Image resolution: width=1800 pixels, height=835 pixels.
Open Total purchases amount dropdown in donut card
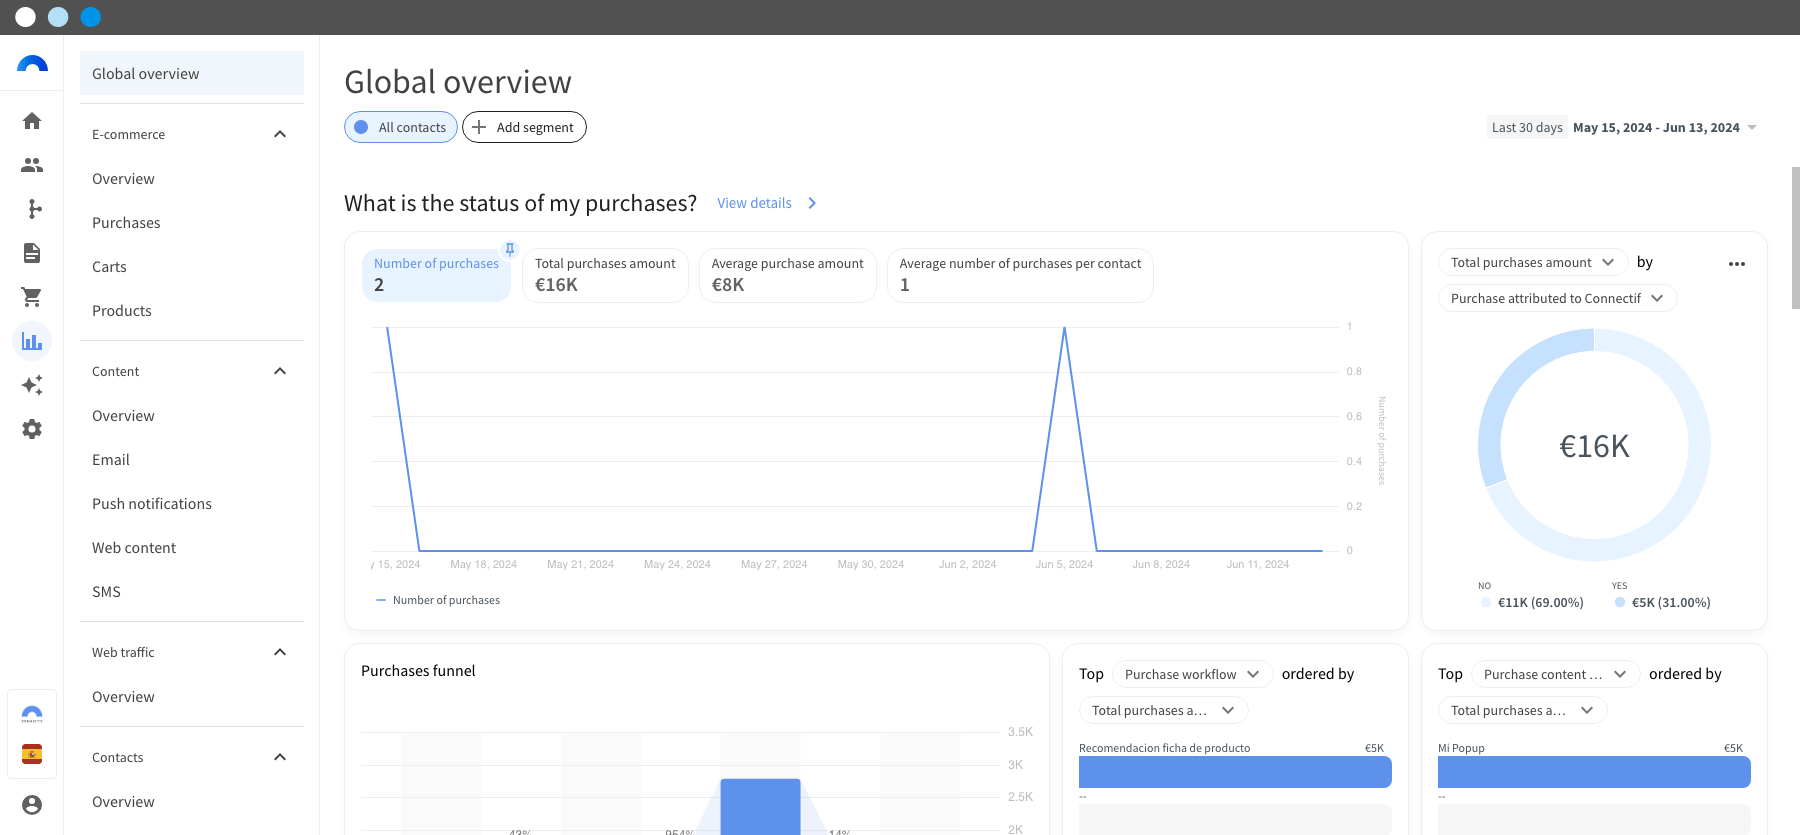(x=1533, y=262)
